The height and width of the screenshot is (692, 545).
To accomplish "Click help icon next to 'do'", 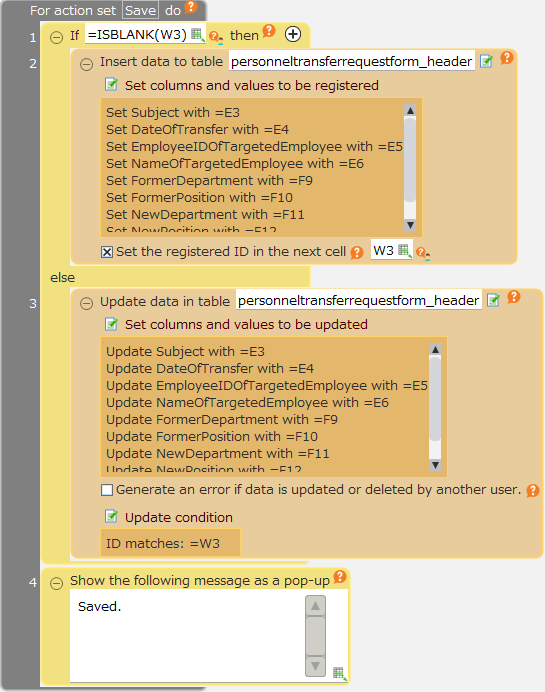I will click(191, 7).
